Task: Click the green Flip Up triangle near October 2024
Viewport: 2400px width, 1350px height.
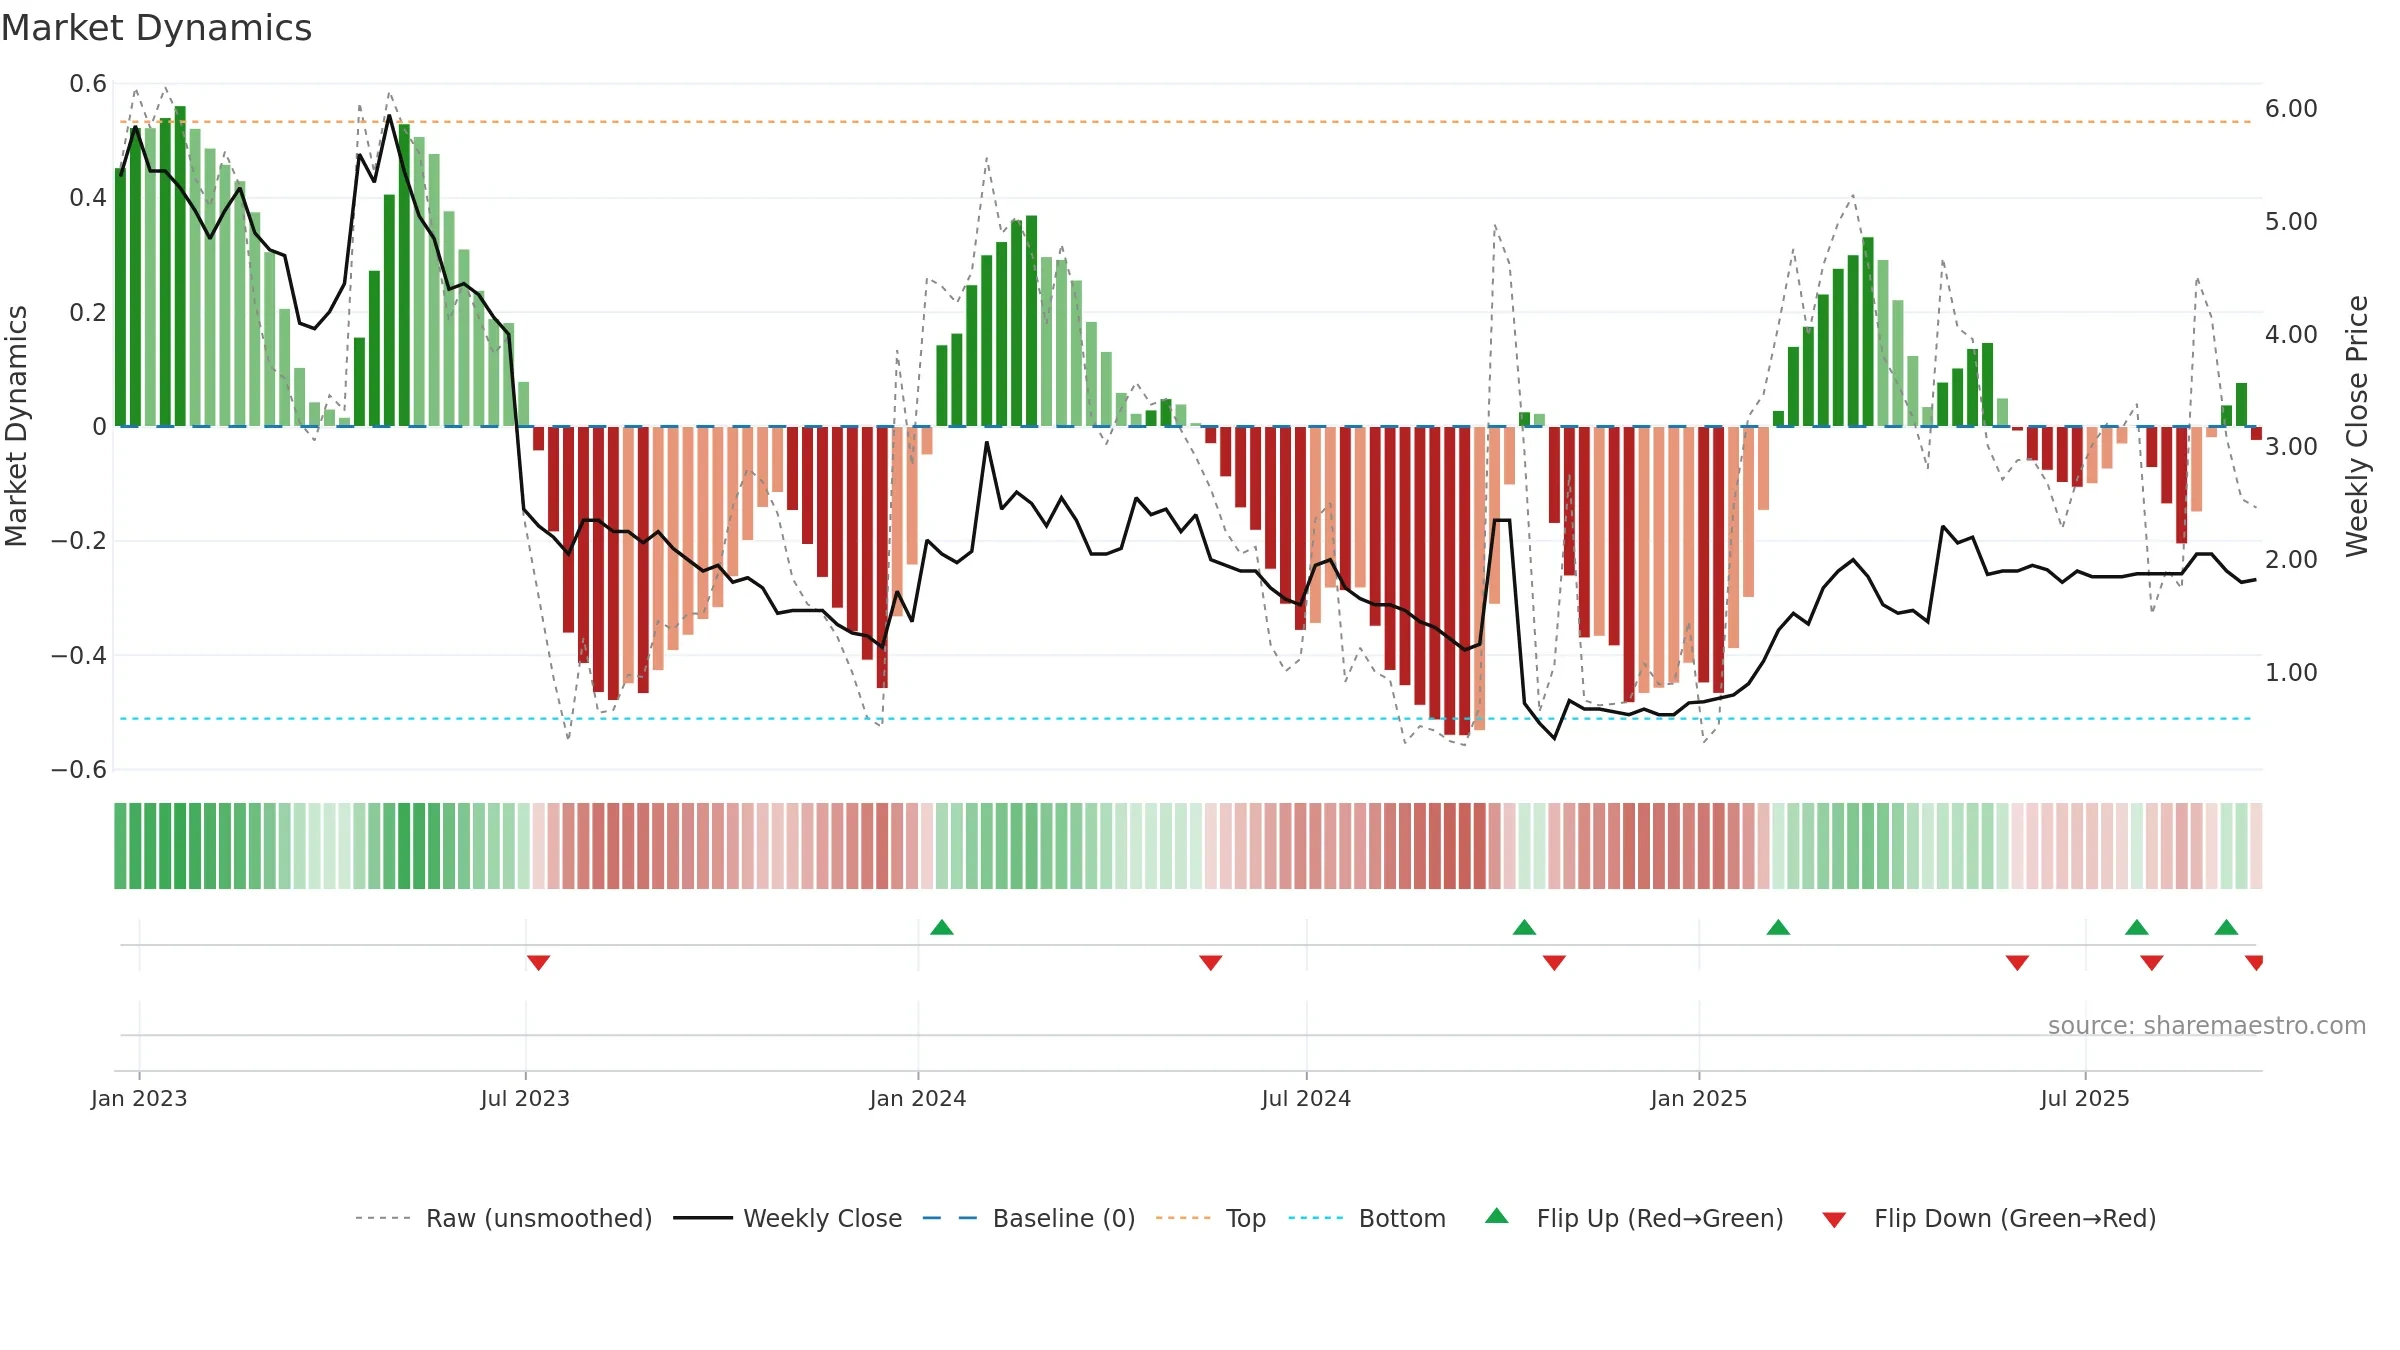Action: pos(1524,927)
